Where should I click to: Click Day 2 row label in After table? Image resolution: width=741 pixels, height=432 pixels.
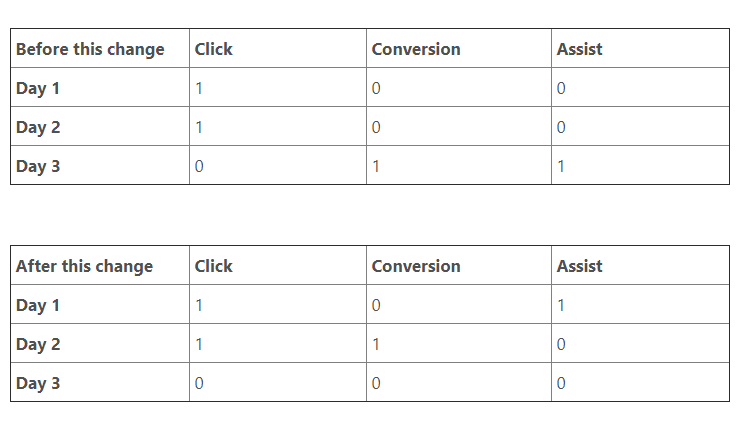tap(38, 344)
